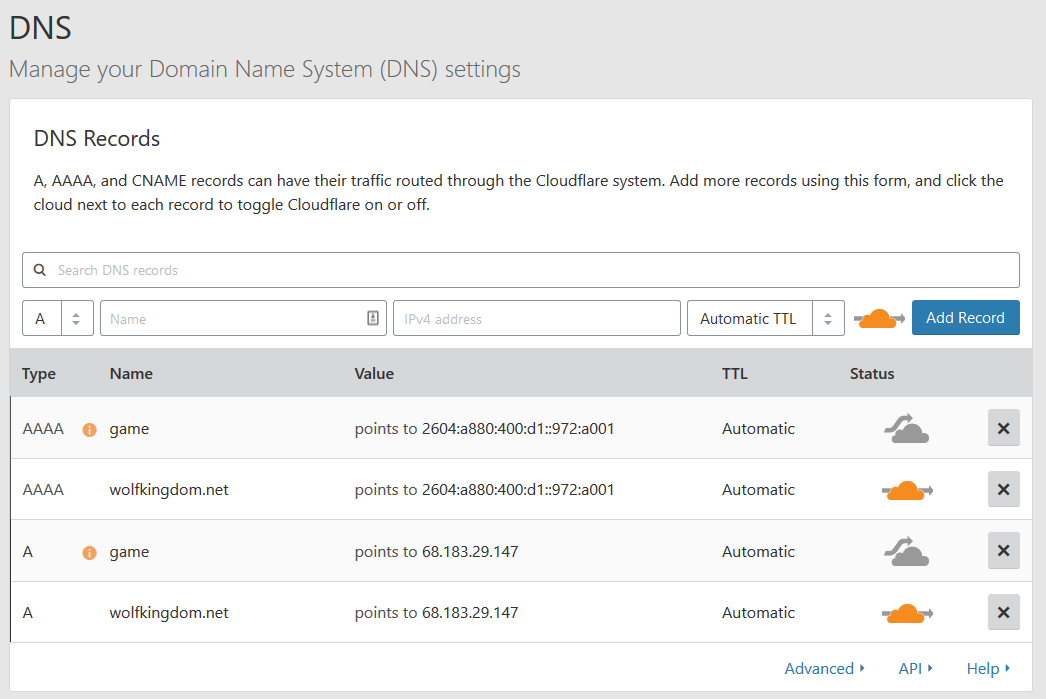Expand the API section
The width and height of the screenshot is (1046, 699).
(915, 668)
